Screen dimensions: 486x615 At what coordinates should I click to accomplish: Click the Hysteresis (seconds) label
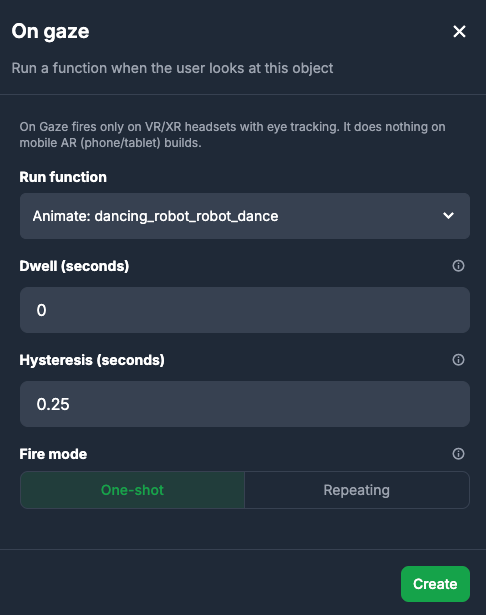coord(92,360)
